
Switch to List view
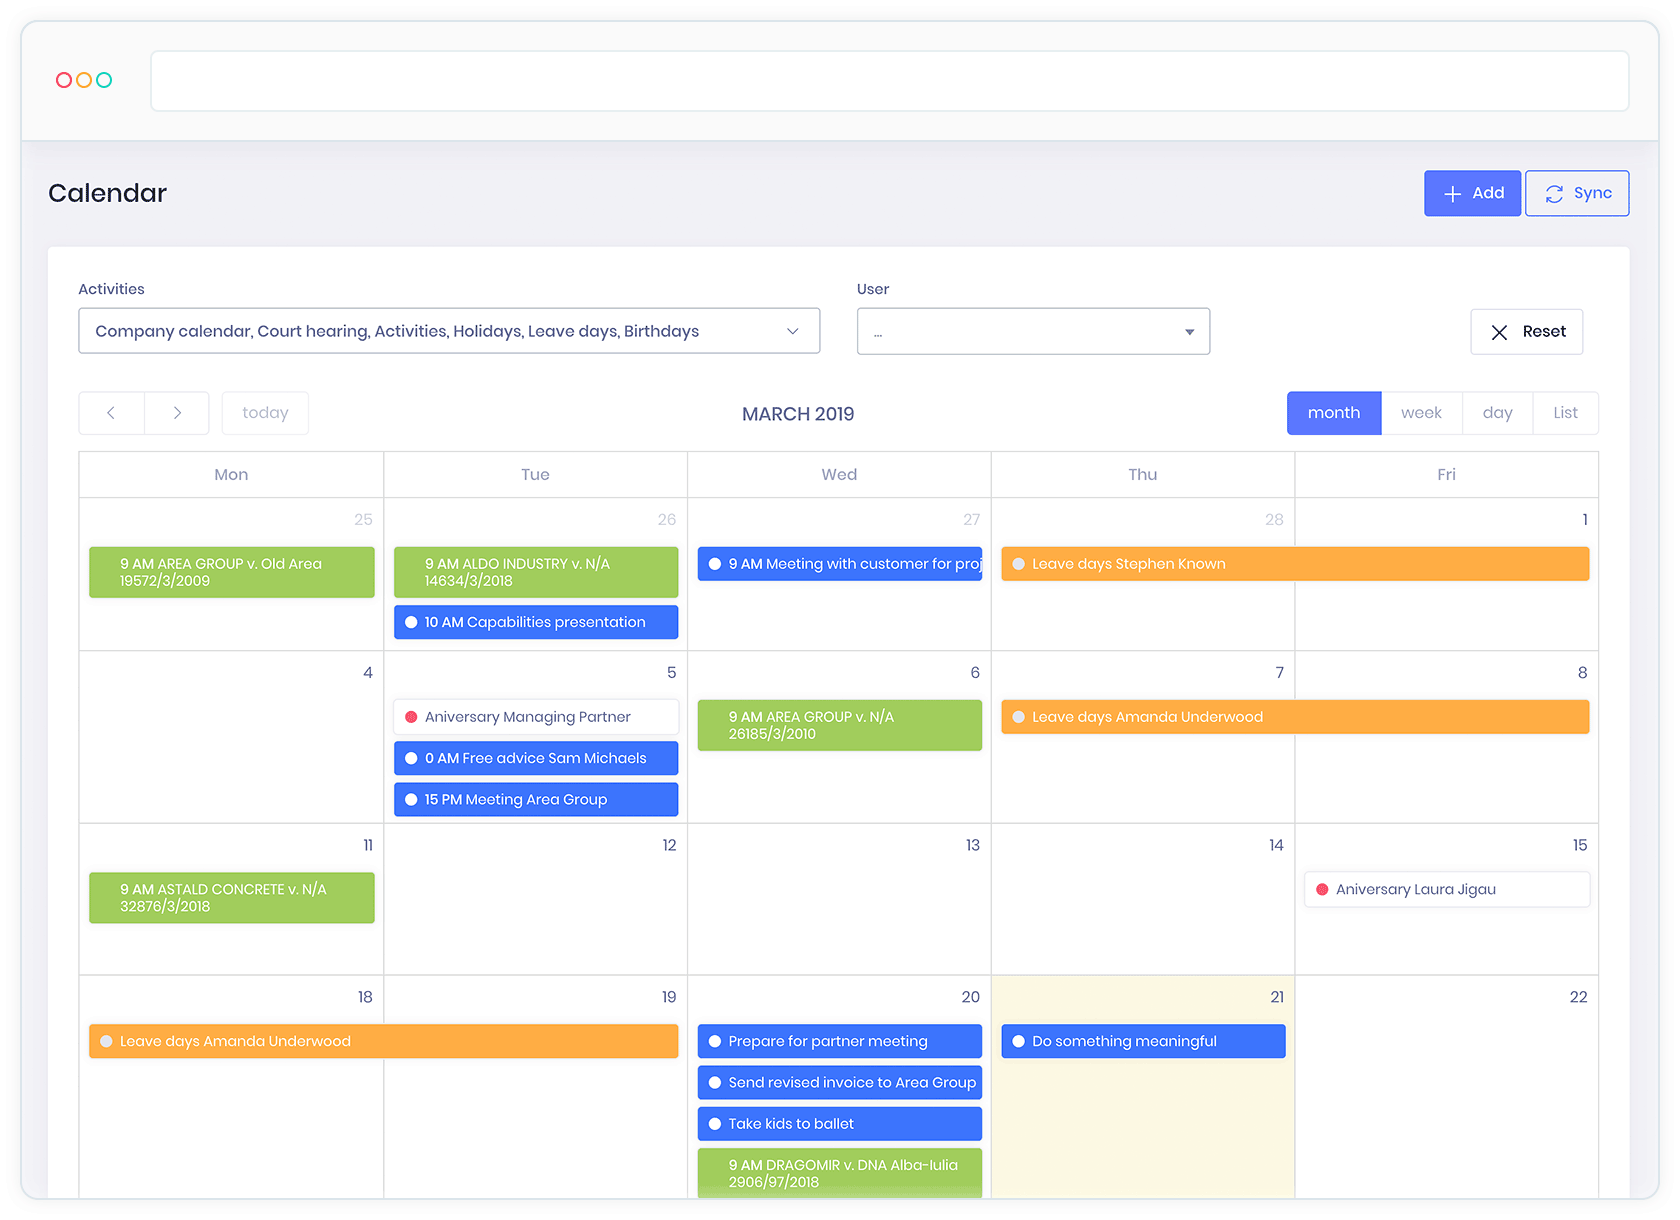pos(1565,413)
